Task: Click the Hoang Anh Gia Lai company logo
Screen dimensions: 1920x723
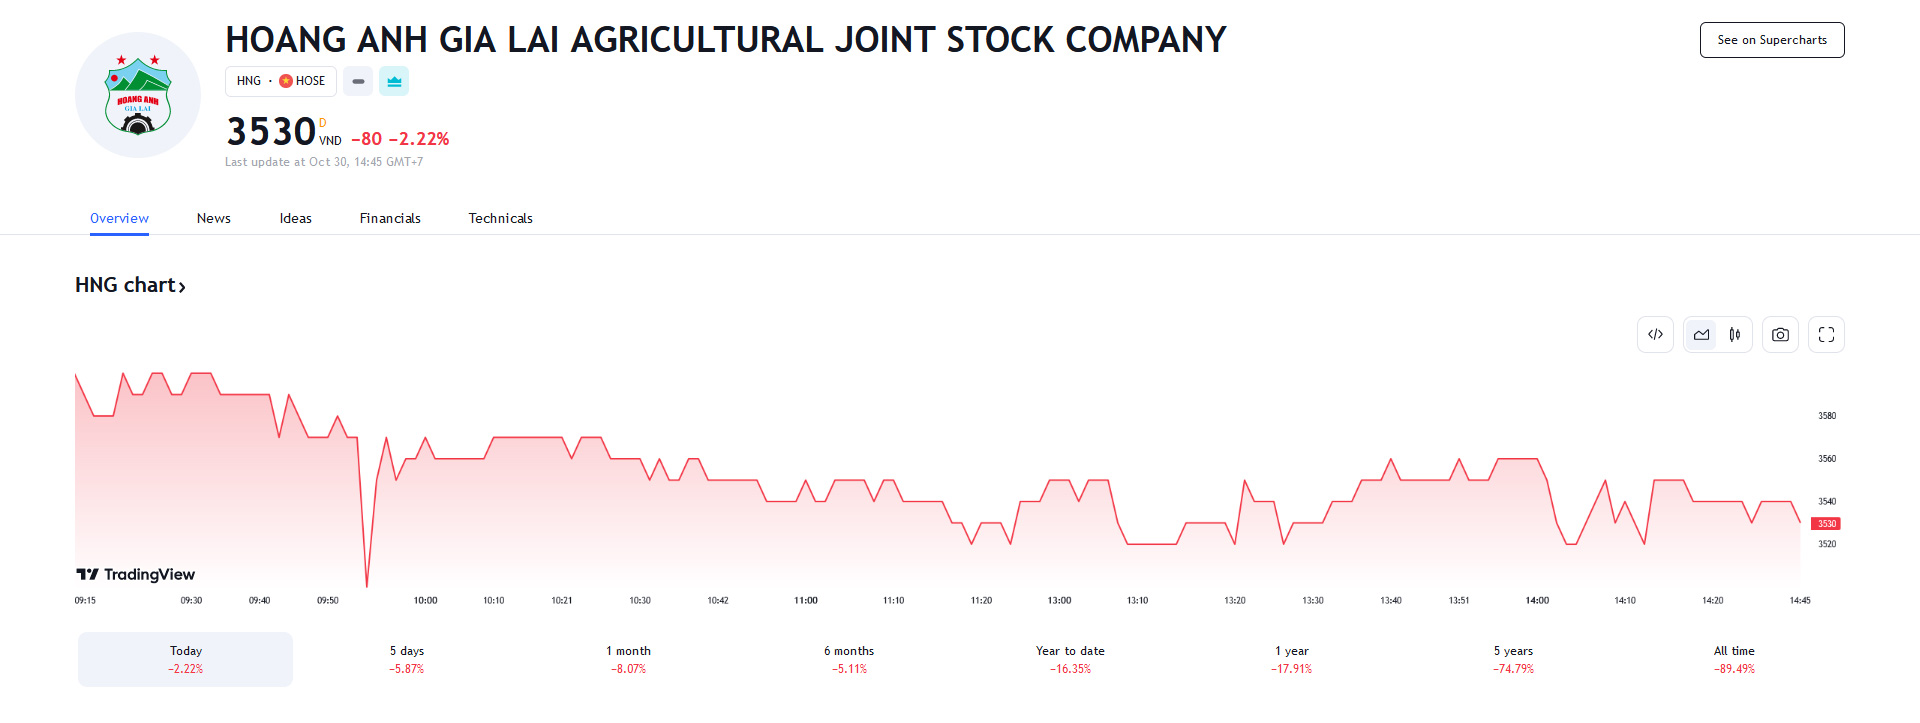Action: (138, 95)
